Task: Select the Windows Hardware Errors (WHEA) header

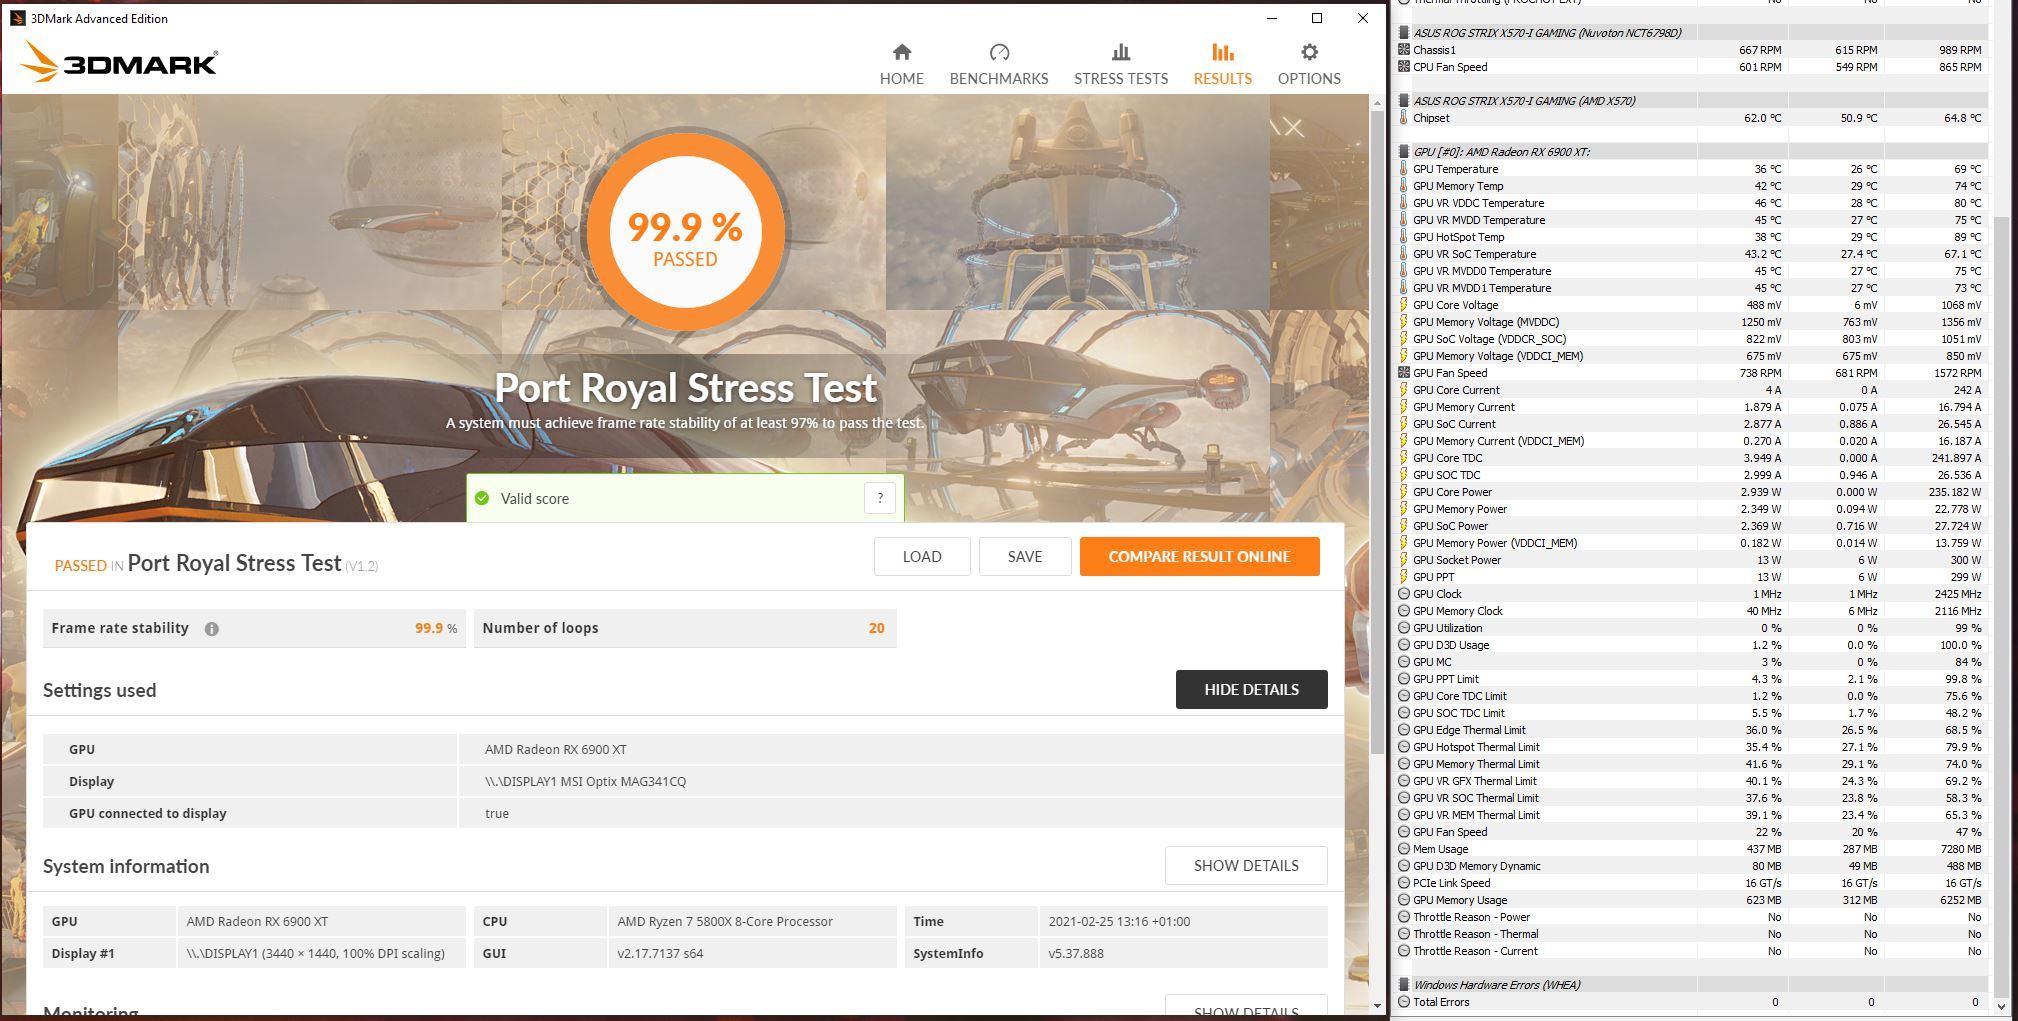Action: [1691, 985]
